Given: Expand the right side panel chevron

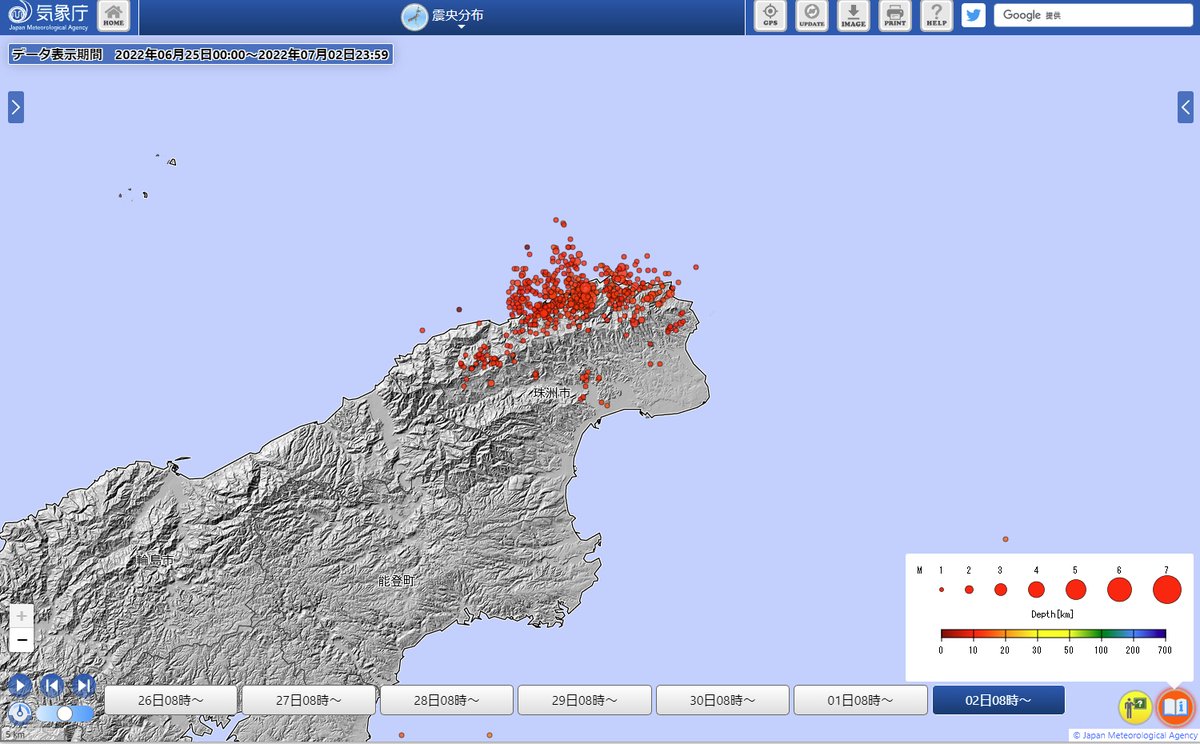Looking at the screenshot, I should point(1185,107).
